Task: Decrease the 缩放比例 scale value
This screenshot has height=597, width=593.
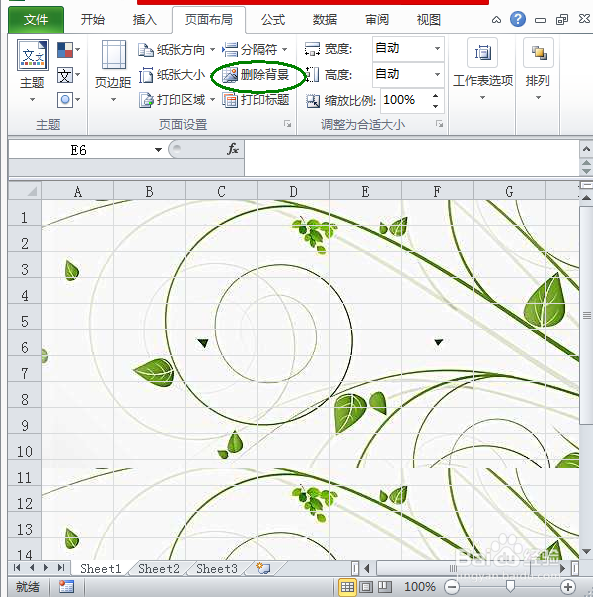Action: click(x=435, y=106)
